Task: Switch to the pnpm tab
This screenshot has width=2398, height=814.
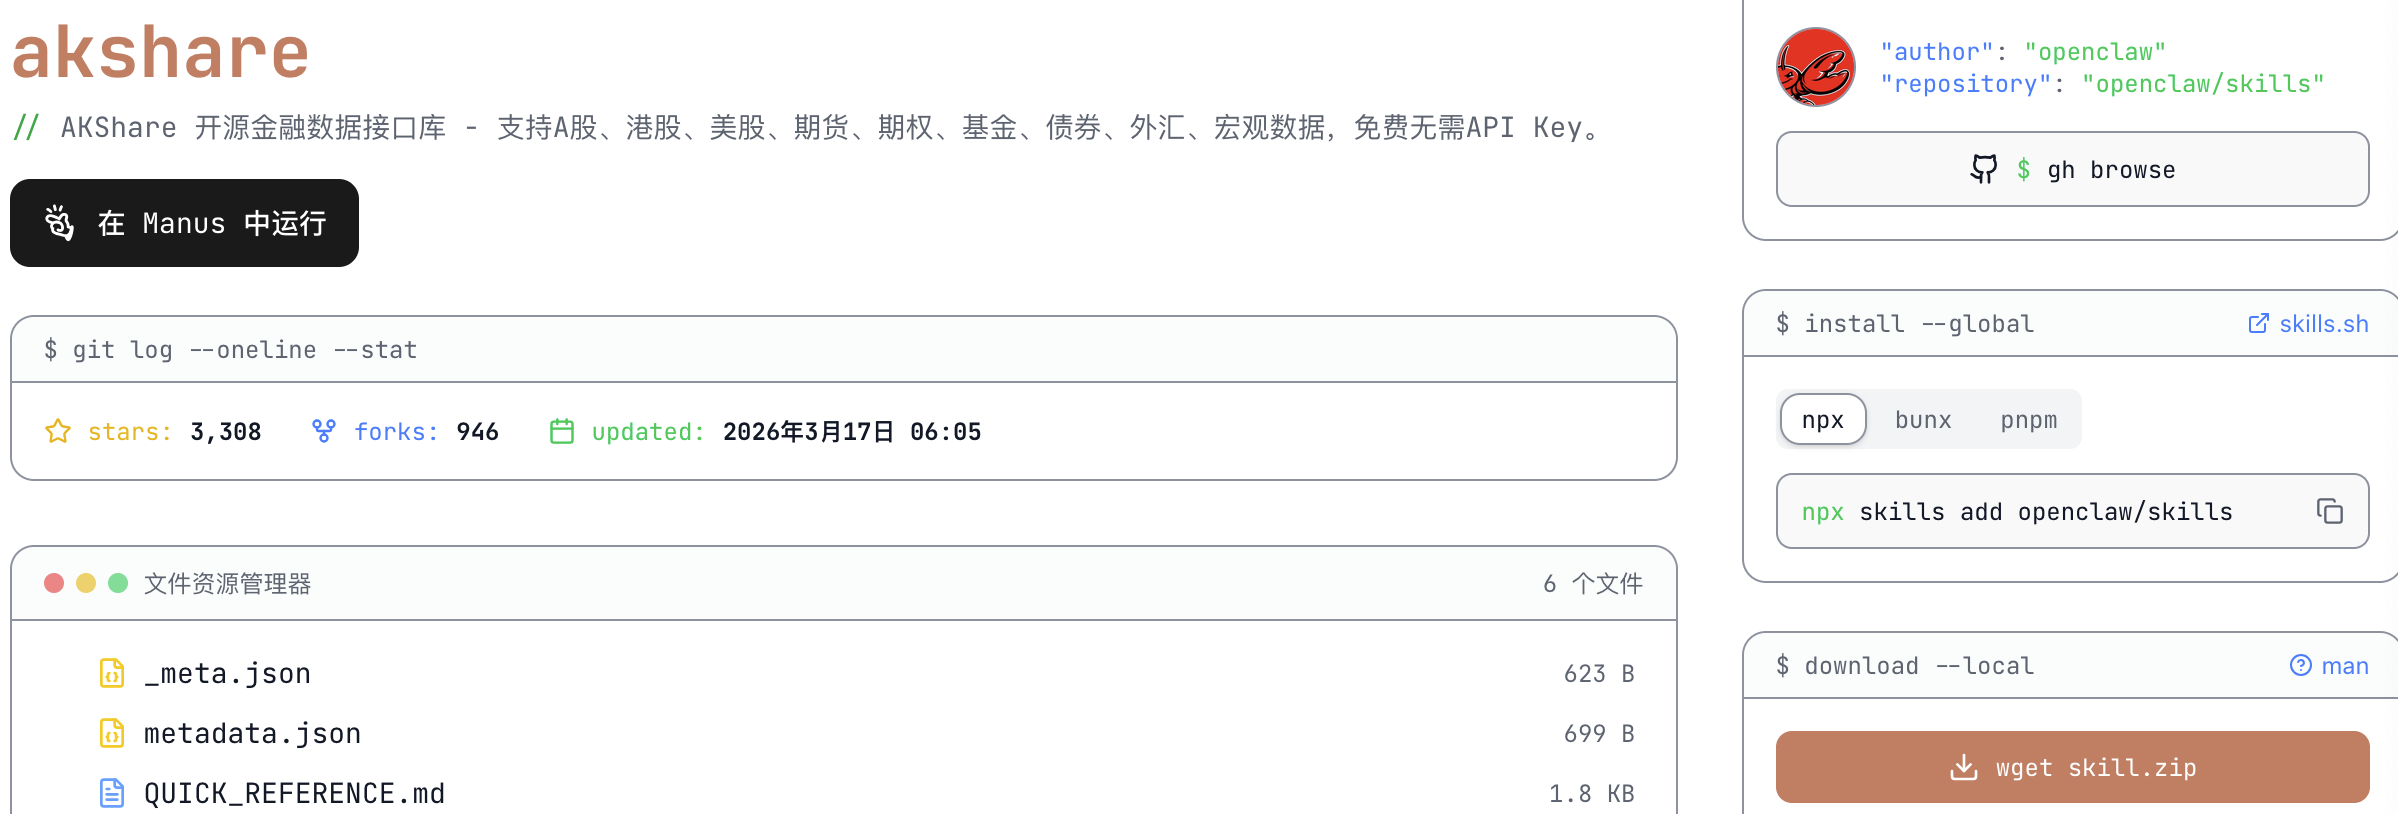Action: click(x=2028, y=420)
